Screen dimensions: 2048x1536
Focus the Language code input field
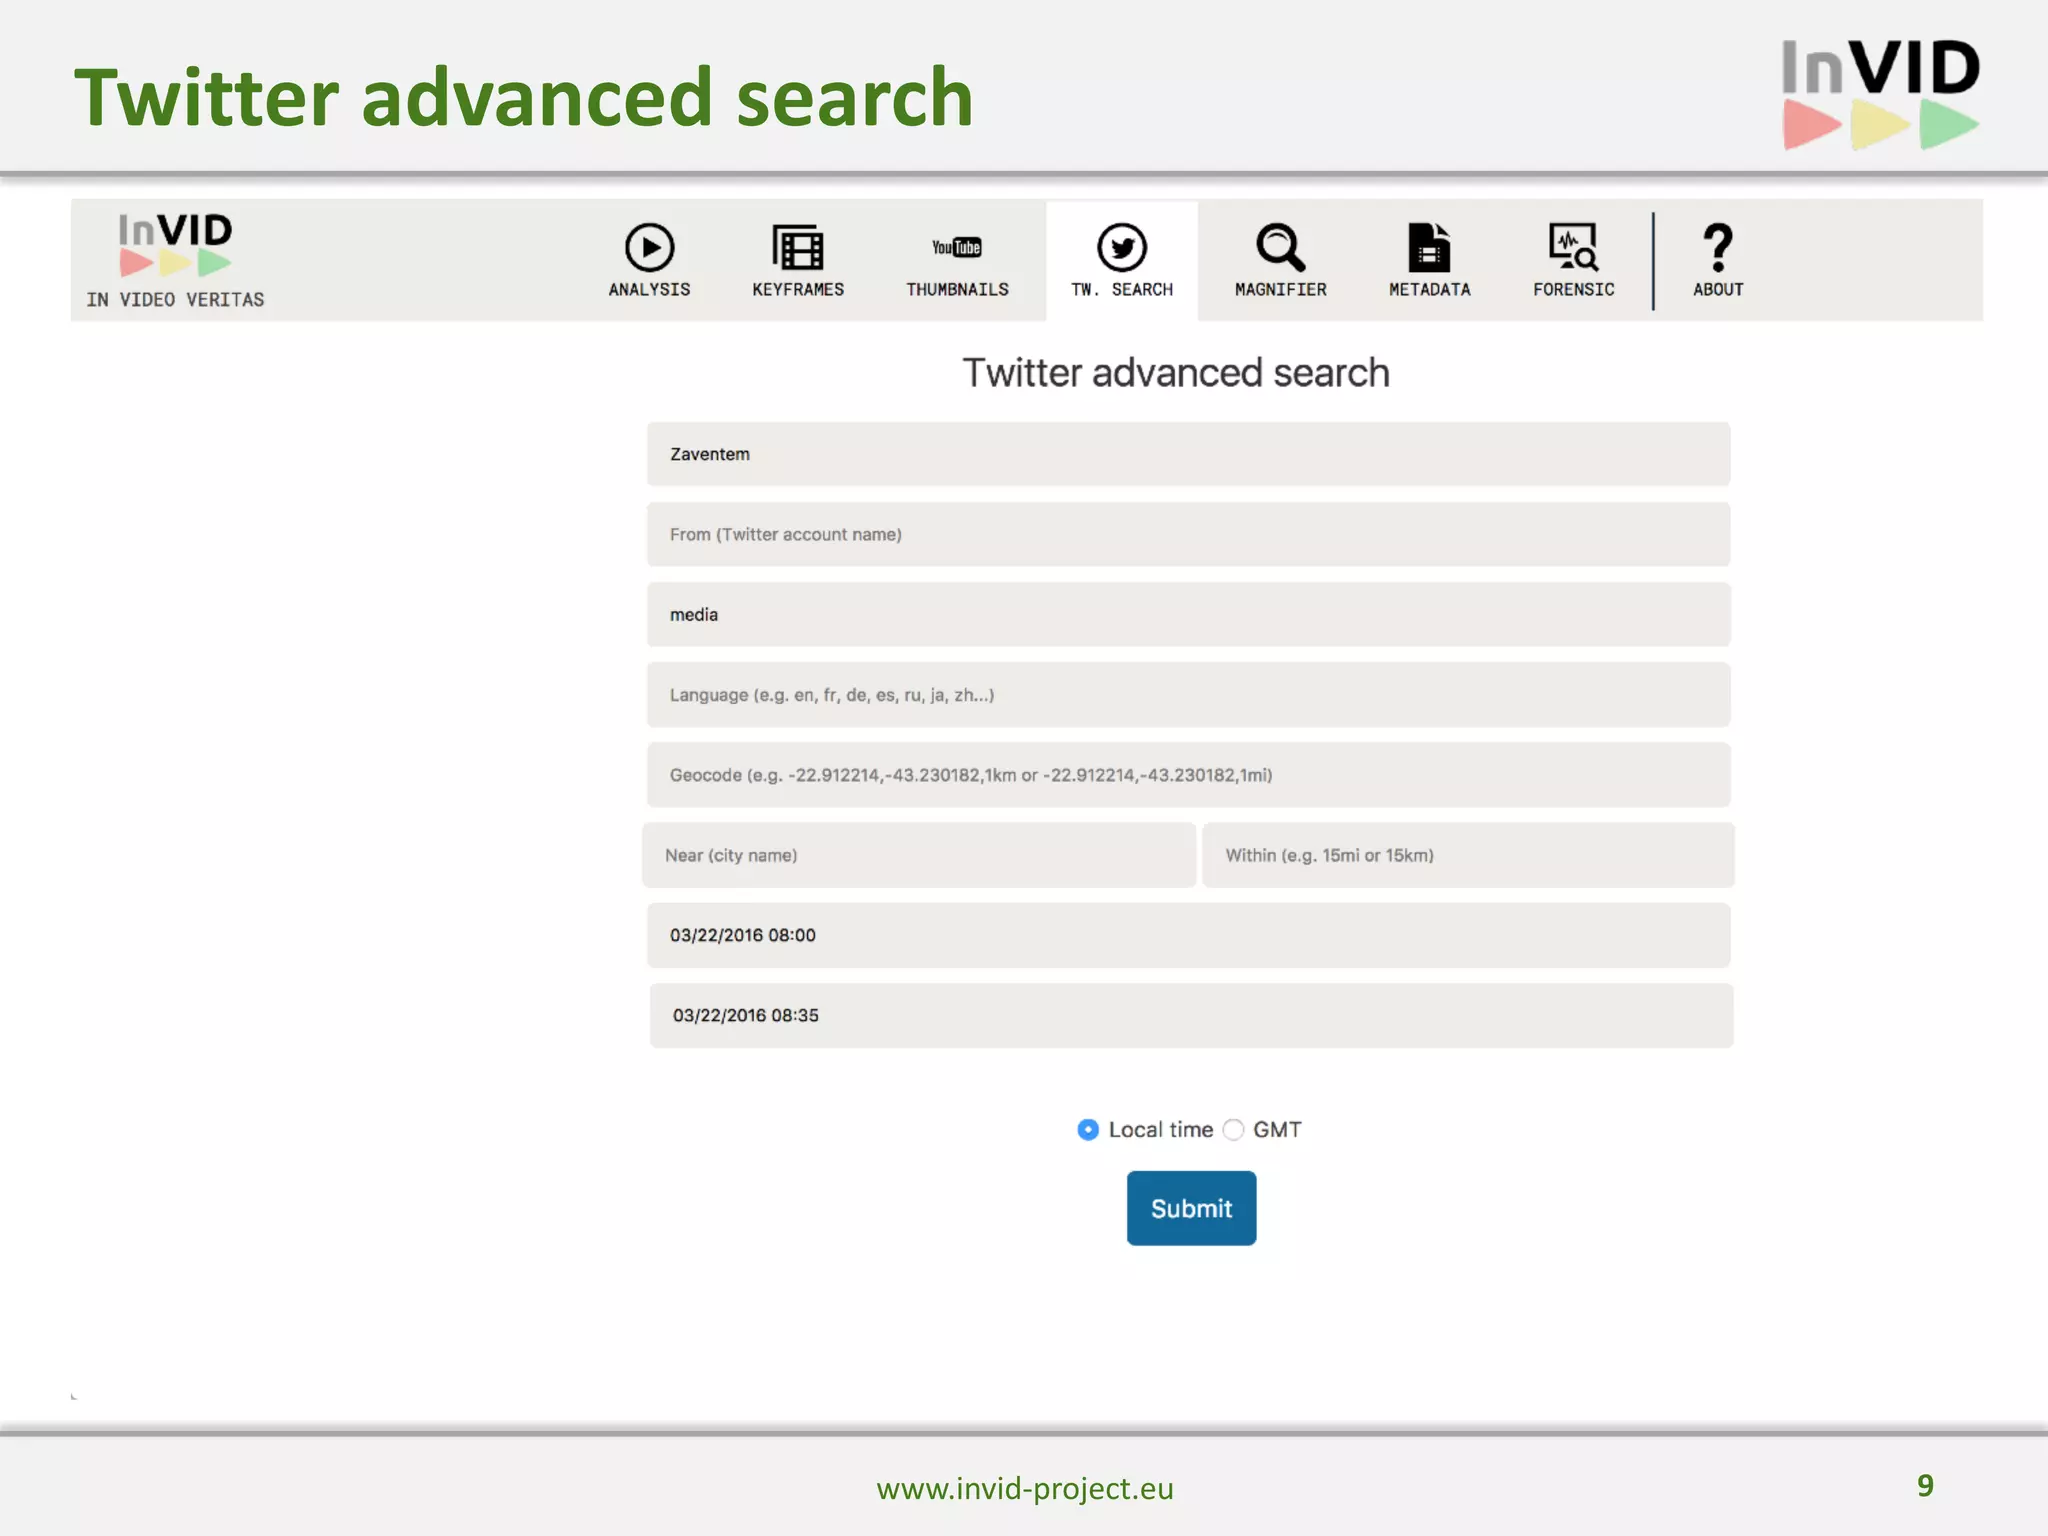pos(1188,694)
